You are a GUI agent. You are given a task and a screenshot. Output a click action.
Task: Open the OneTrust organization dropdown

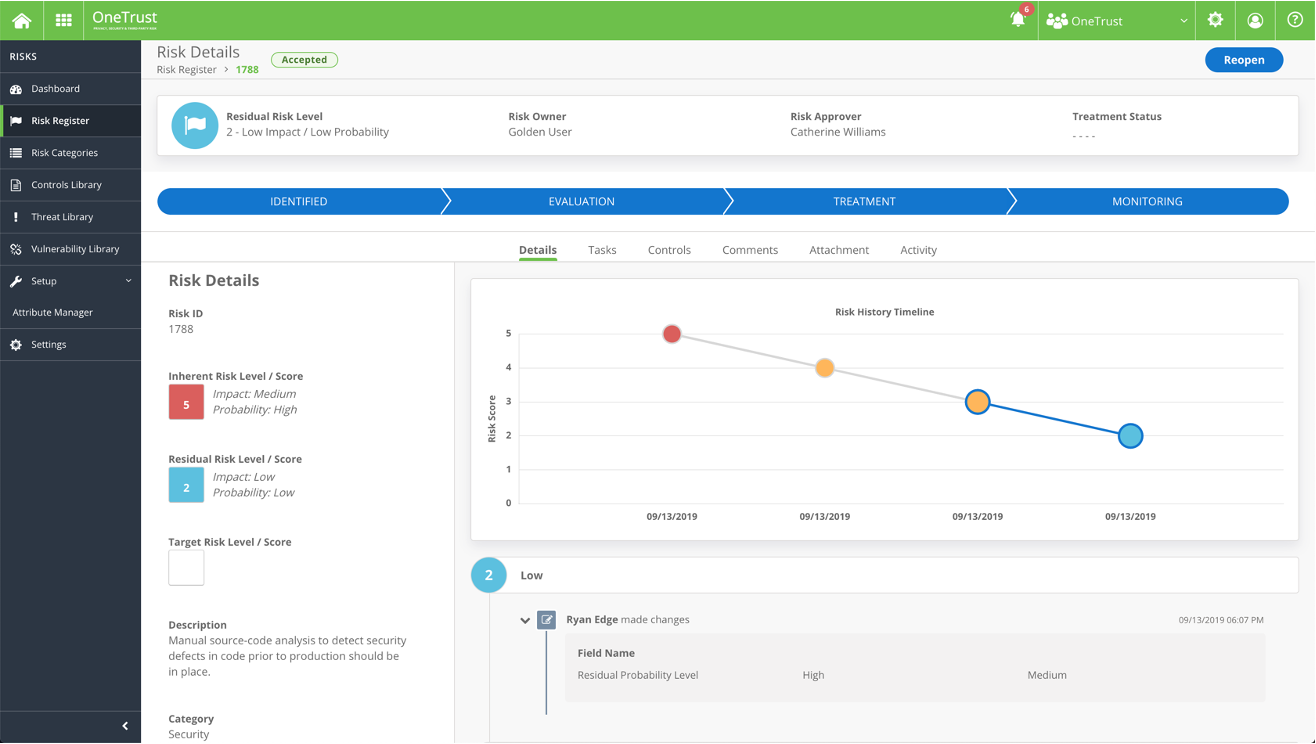click(1117, 20)
